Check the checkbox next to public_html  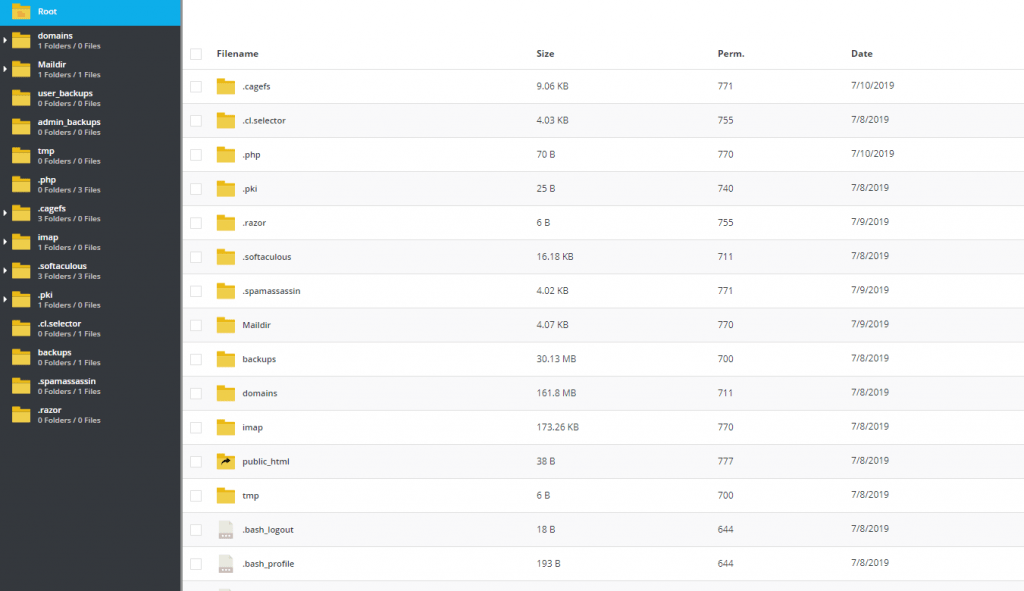coord(195,461)
